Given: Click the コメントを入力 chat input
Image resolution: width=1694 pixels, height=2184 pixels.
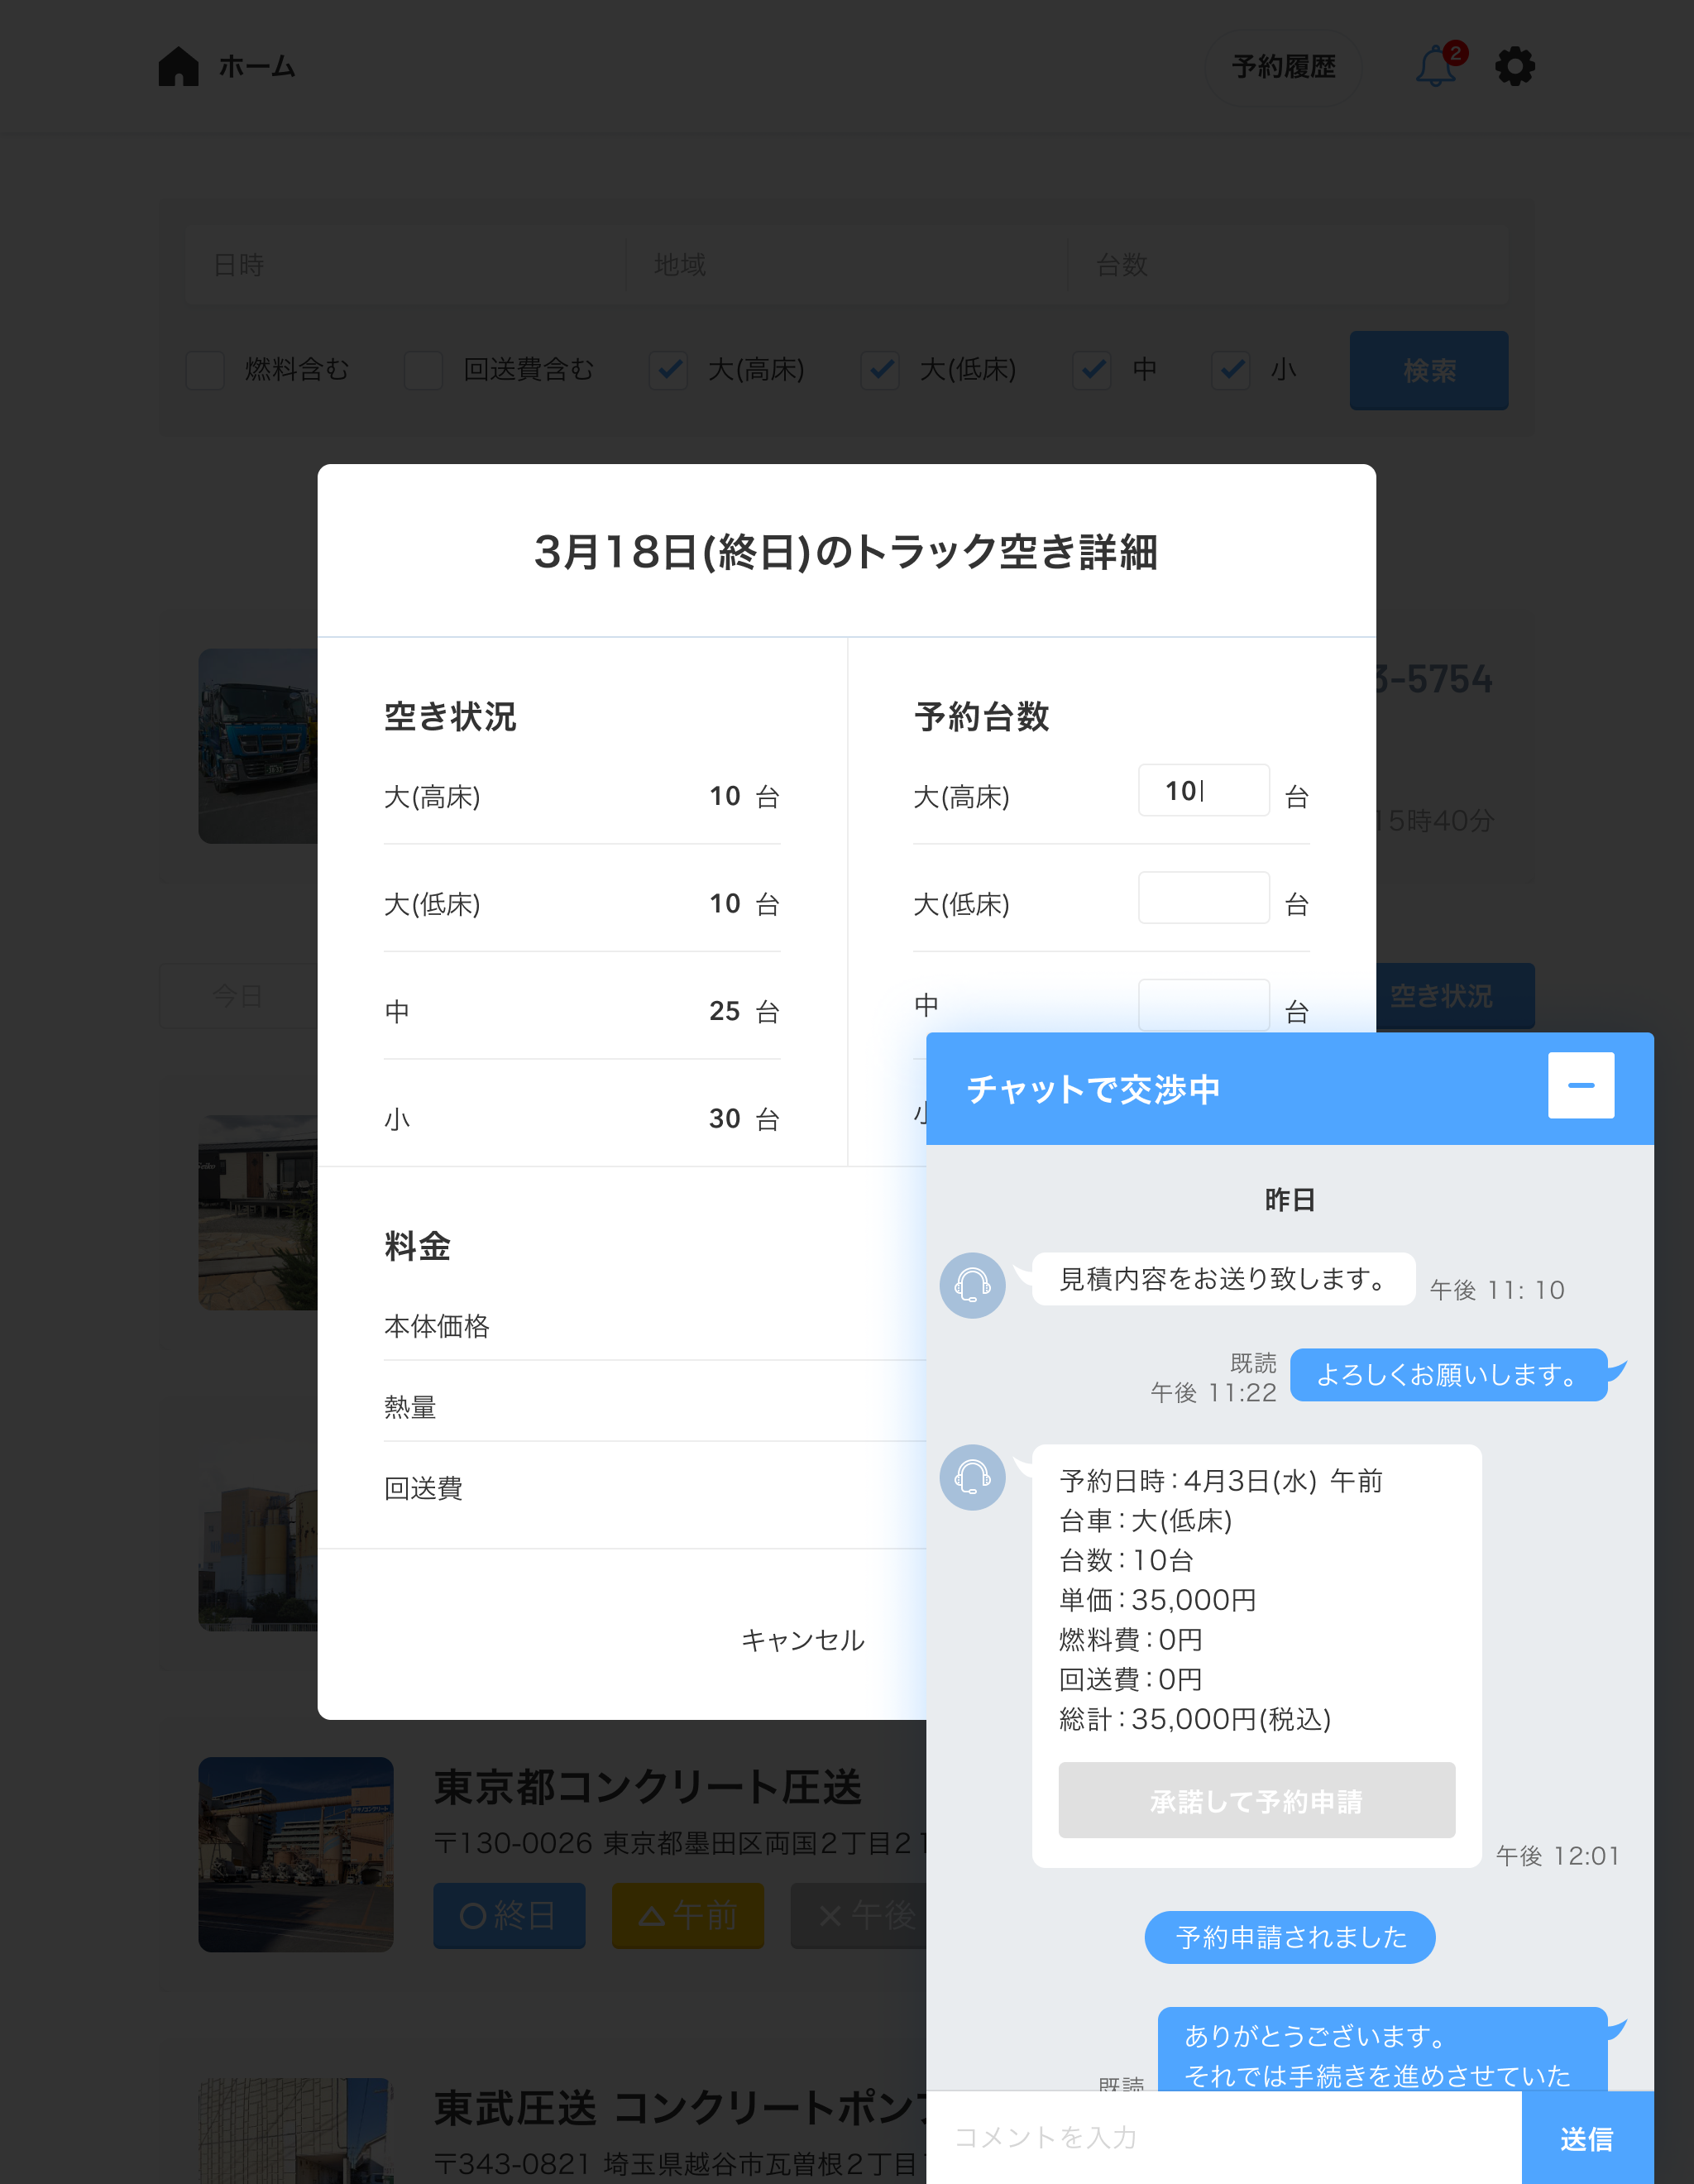Looking at the screenshot, I should 1224,2138.
